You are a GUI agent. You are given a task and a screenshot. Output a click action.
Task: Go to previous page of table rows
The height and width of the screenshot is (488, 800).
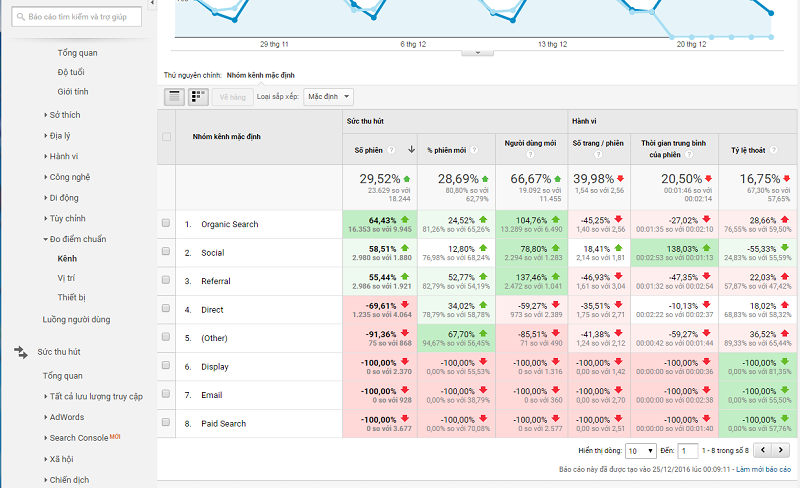(761, 451)
